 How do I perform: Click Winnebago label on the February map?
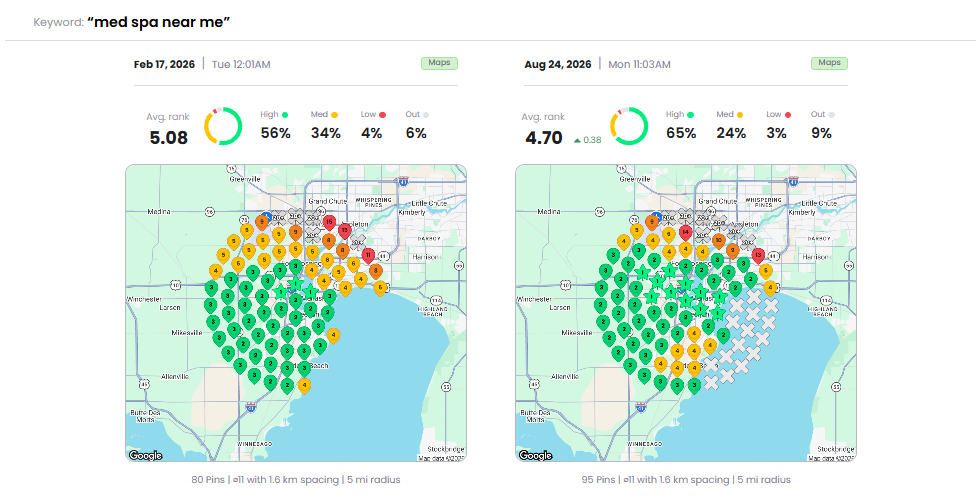tap(253, 444)
